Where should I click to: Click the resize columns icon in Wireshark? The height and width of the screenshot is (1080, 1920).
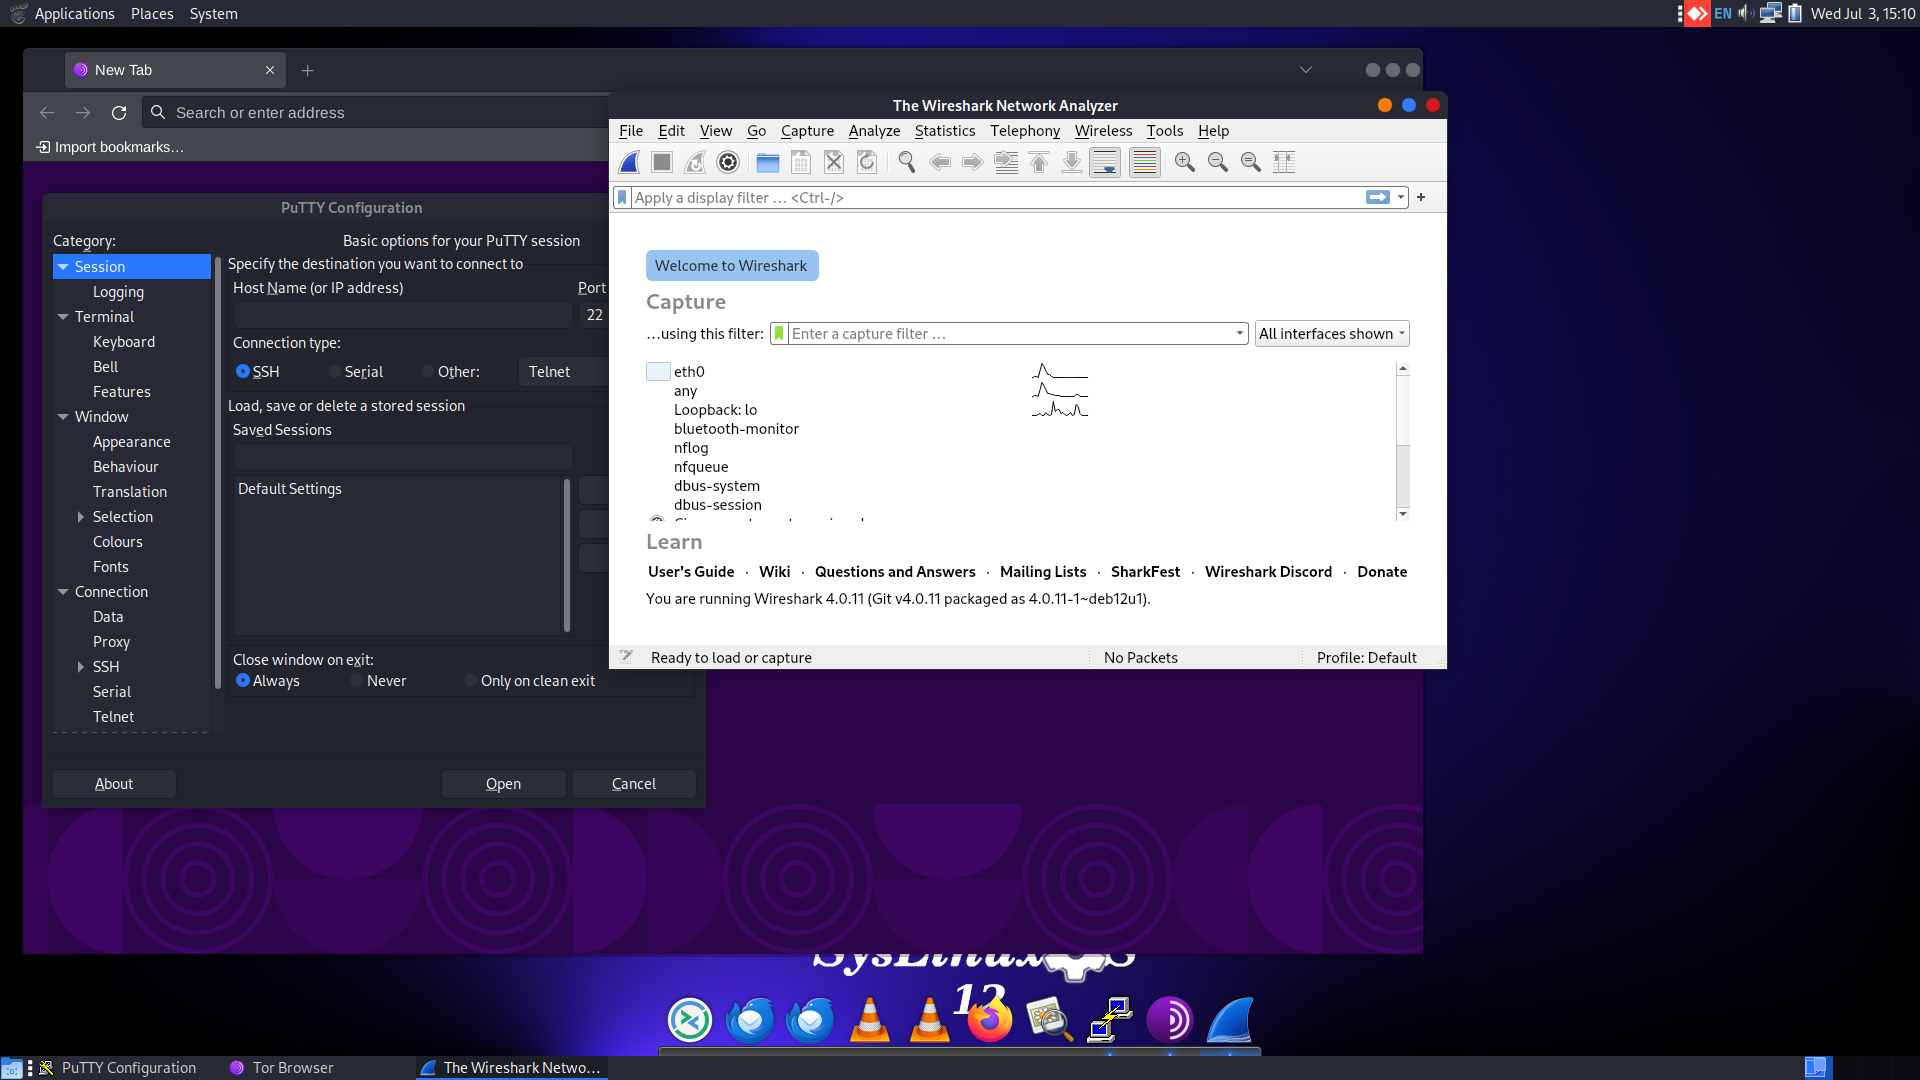tap(1284, 162)
